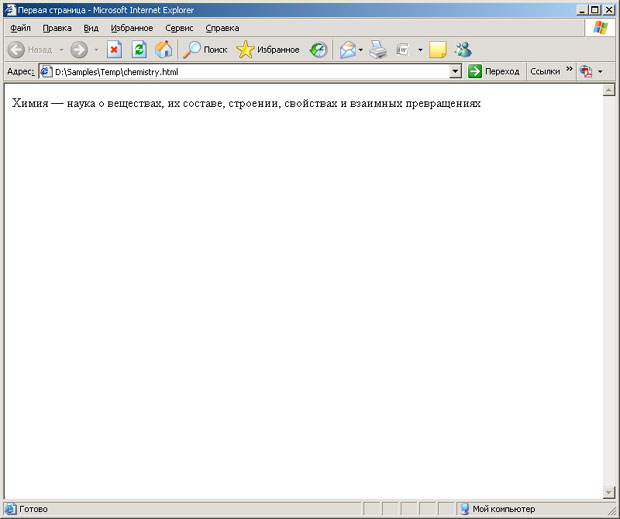Click the Mail envelope icon
The image size is (620, 519).
pyautogui.click(x=347, y=50)
